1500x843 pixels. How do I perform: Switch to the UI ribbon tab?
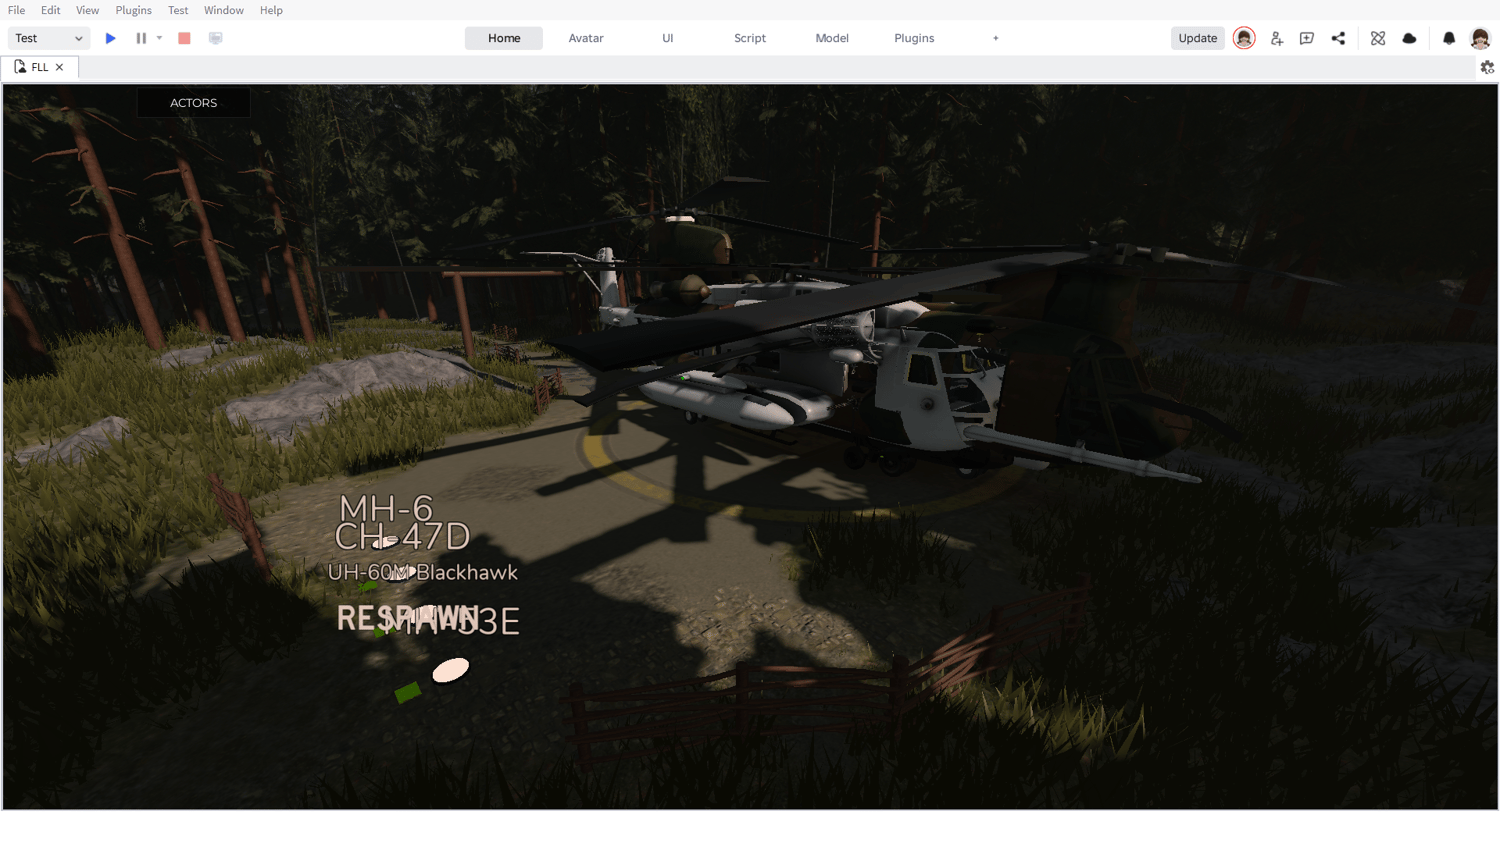tap(668, 38)
